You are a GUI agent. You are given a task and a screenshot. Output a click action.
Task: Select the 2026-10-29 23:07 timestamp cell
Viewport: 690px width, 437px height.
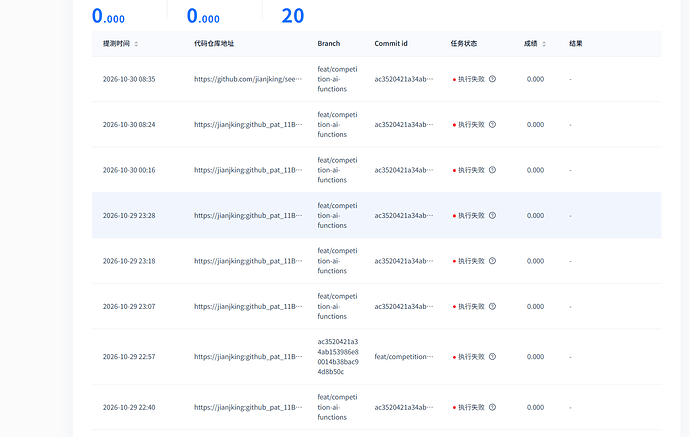tap(129, 306)
